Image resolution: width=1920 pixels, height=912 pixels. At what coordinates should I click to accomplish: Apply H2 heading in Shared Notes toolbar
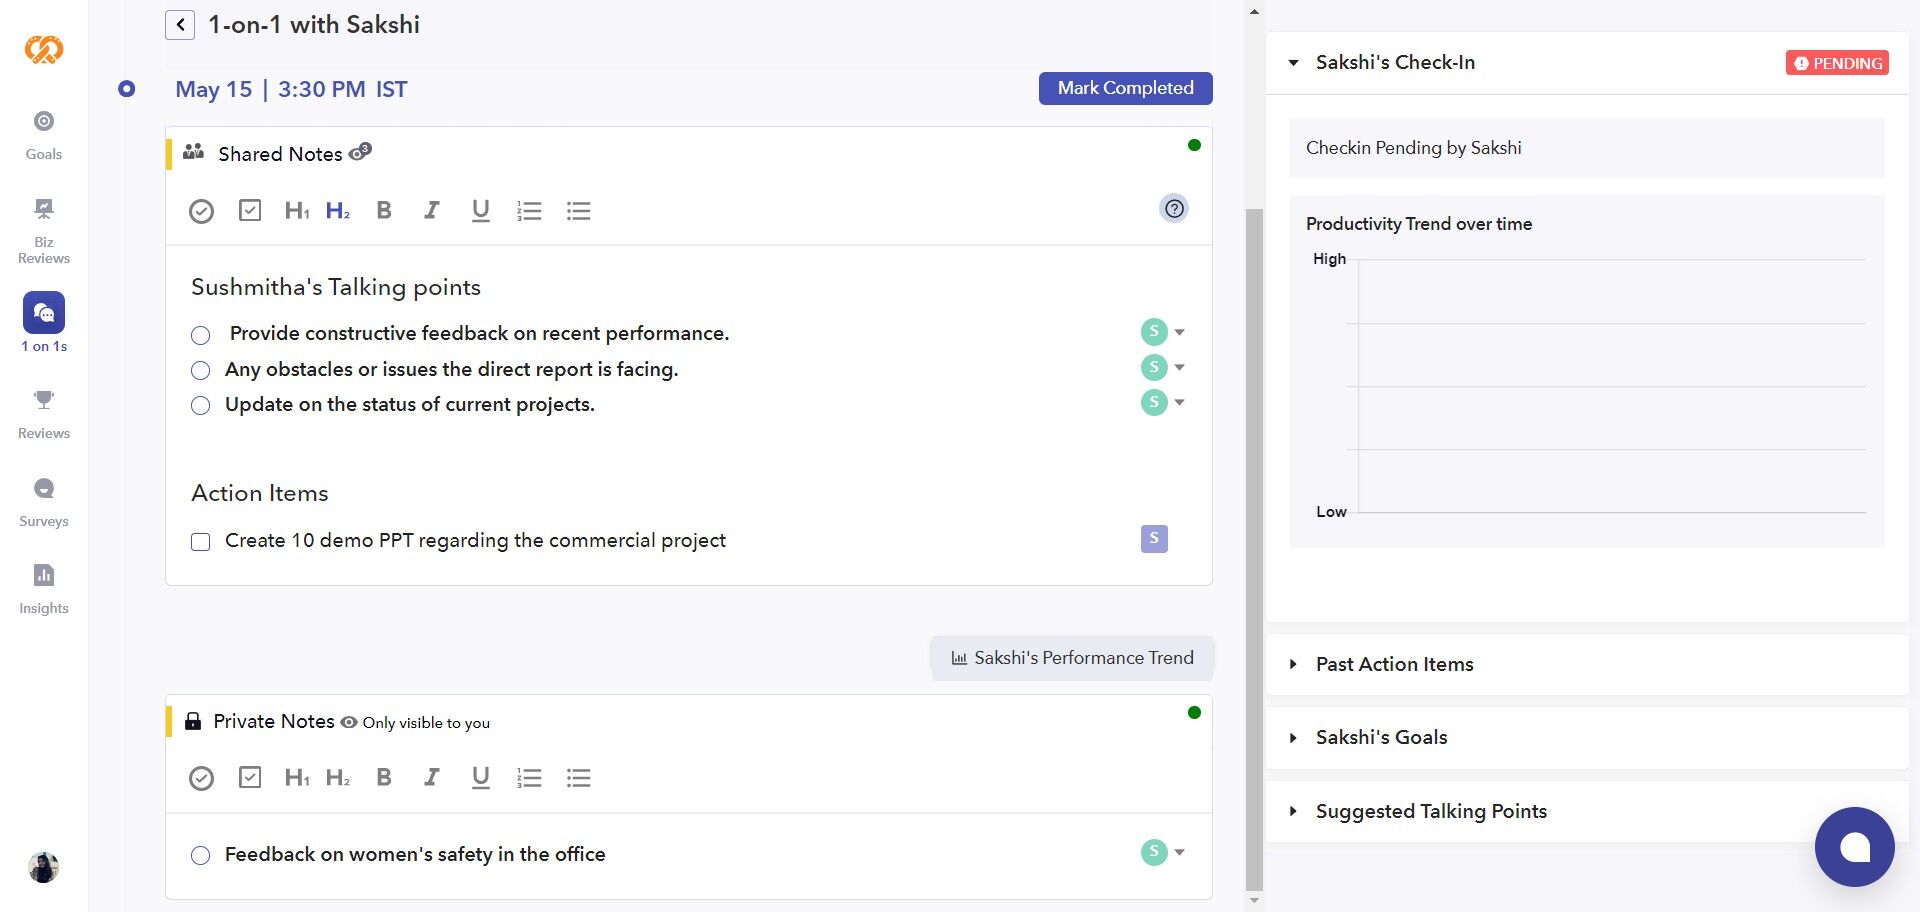(x=338, y=211)
